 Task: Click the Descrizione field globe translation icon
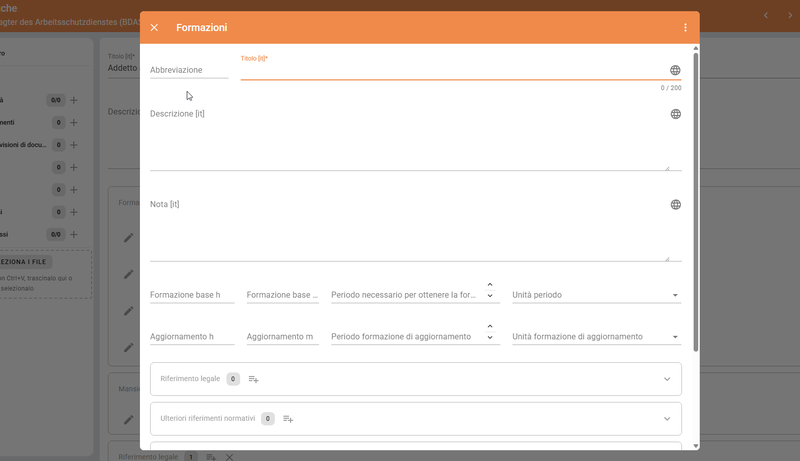pyautogui.click(x=676, y=114)
